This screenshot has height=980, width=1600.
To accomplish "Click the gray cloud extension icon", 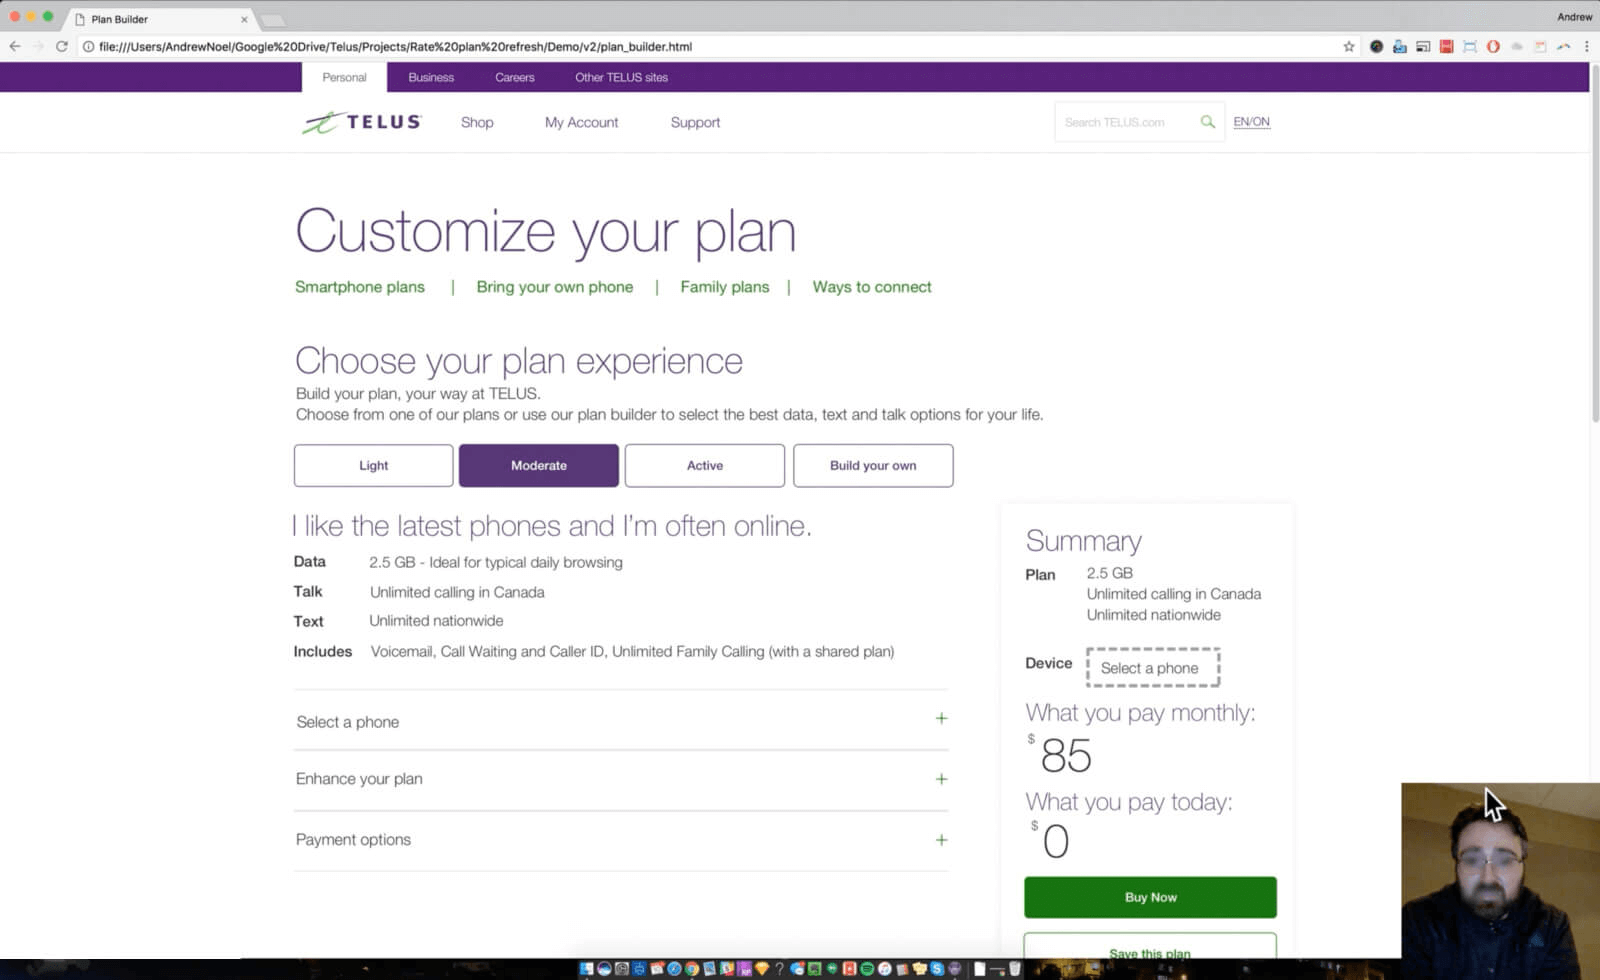I will click(1517, 46).
